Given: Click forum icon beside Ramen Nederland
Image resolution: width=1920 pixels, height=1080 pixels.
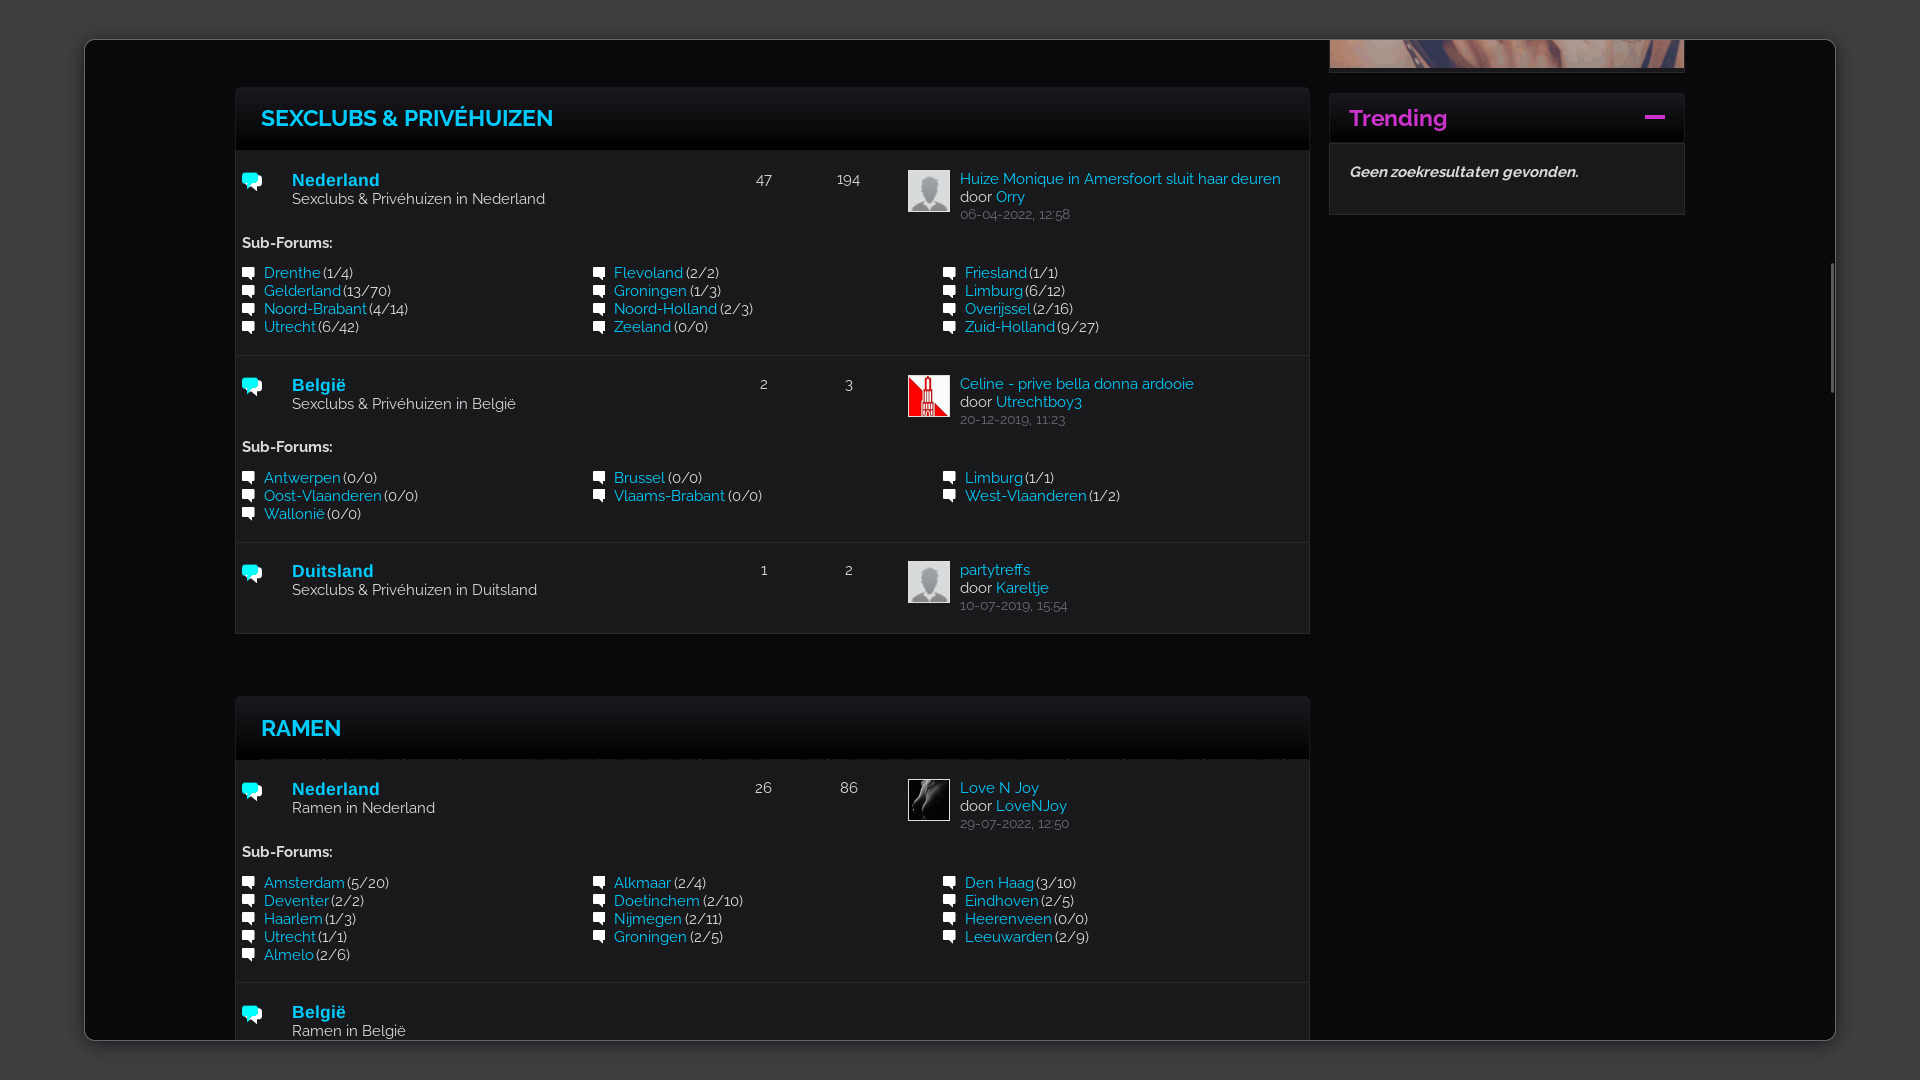Looking at the screenshot, I should coord(252,792).
